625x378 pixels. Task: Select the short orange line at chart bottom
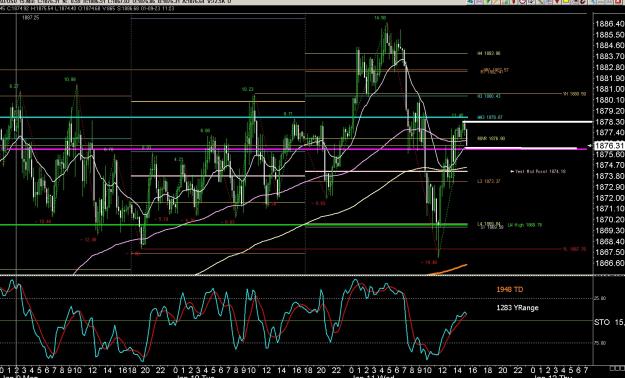pyautogui.click(x=447, y=270)
